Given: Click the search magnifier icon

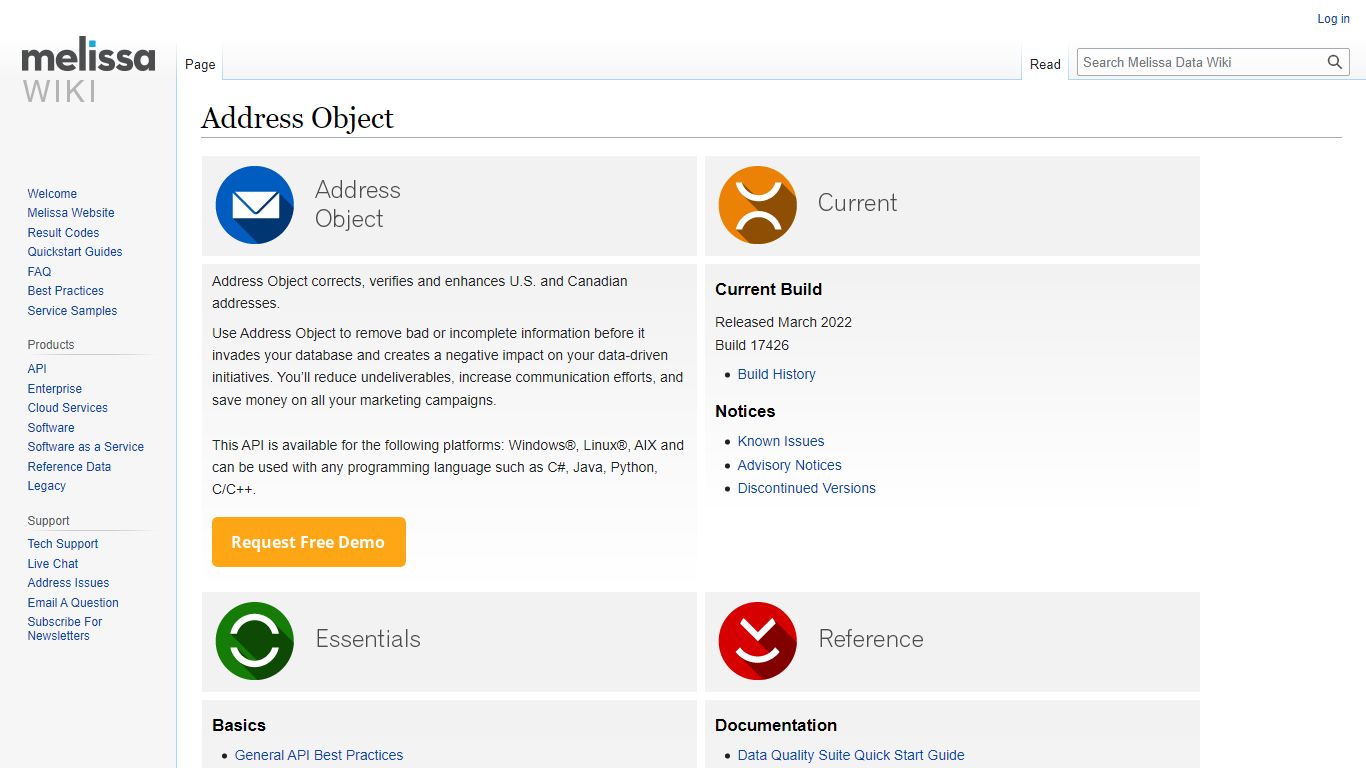Looking at the screenshot, I should (1335, 62).
